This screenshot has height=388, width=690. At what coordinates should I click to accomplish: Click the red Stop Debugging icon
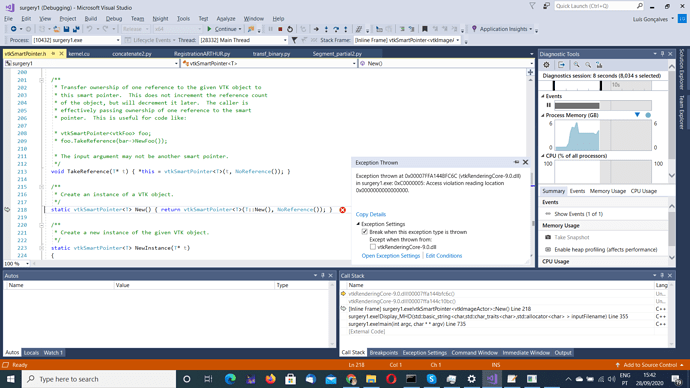(x=280, y=29)
